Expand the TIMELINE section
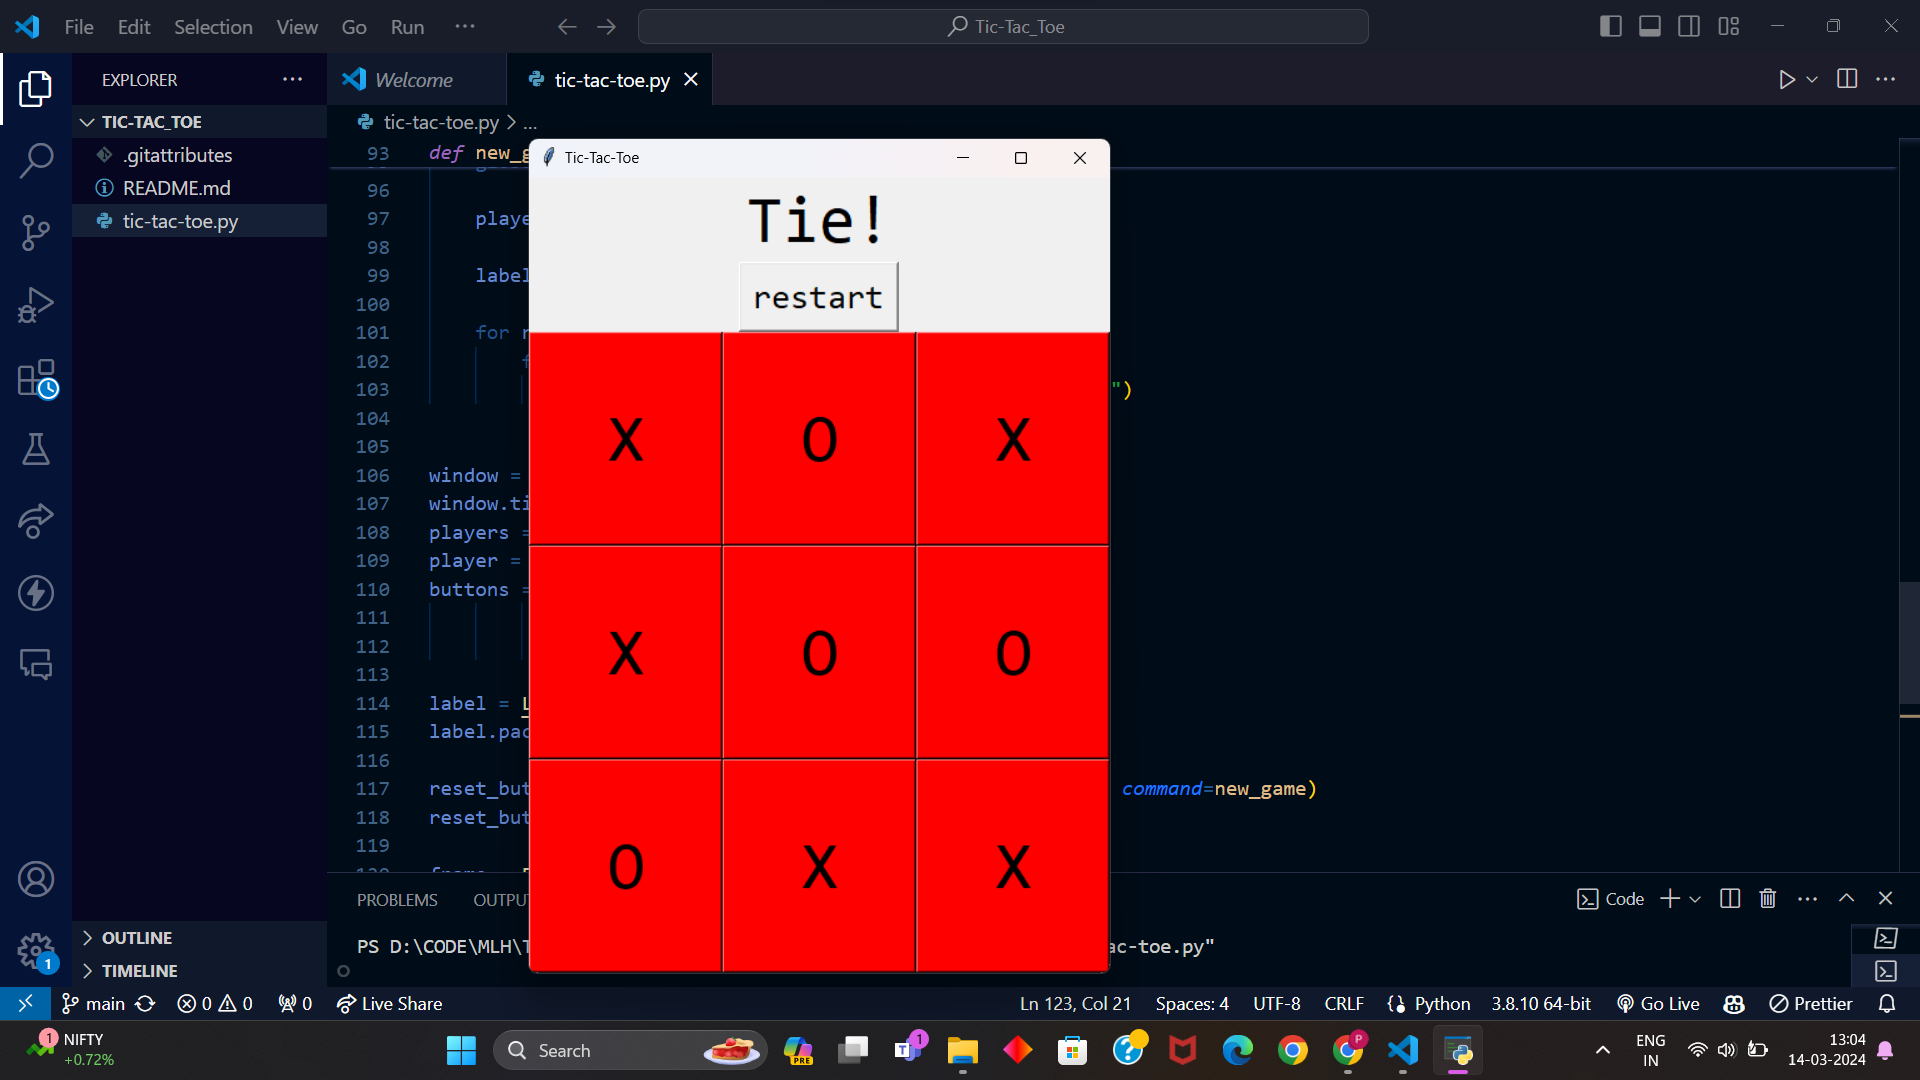 point(138,971)
